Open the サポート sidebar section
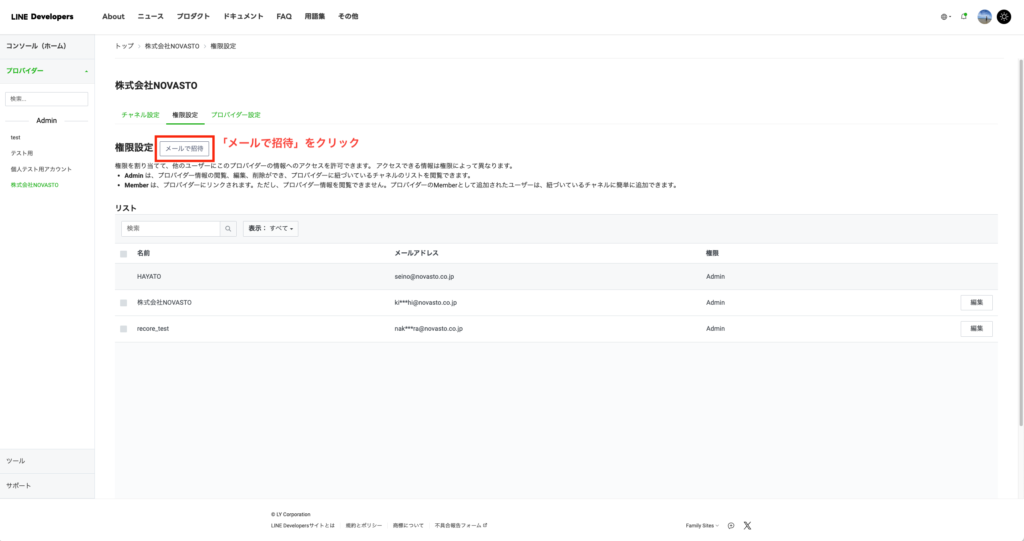The width and height of the screenshot is (1024, 541). pos(47,486)
